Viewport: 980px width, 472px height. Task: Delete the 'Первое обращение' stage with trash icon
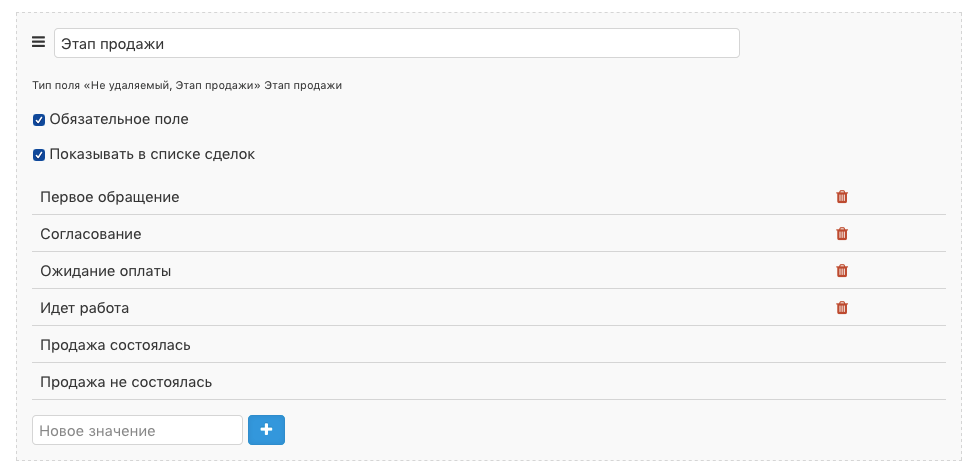pyautogui.click(x=842, y=196)
